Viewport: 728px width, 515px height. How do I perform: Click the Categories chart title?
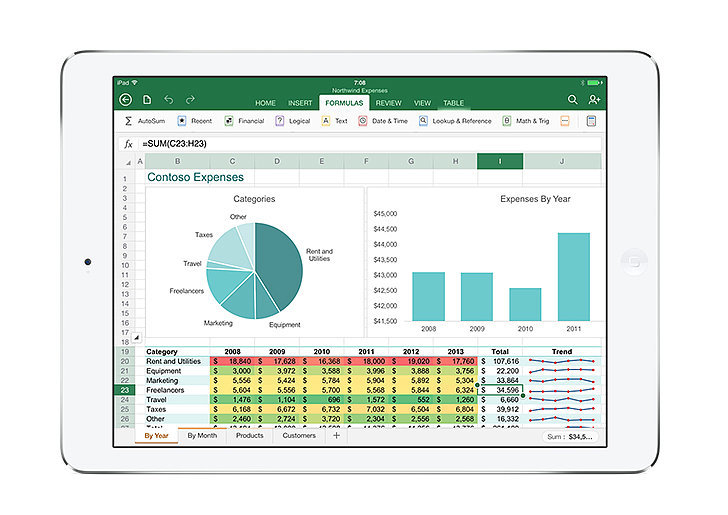[x=254, y=199]
